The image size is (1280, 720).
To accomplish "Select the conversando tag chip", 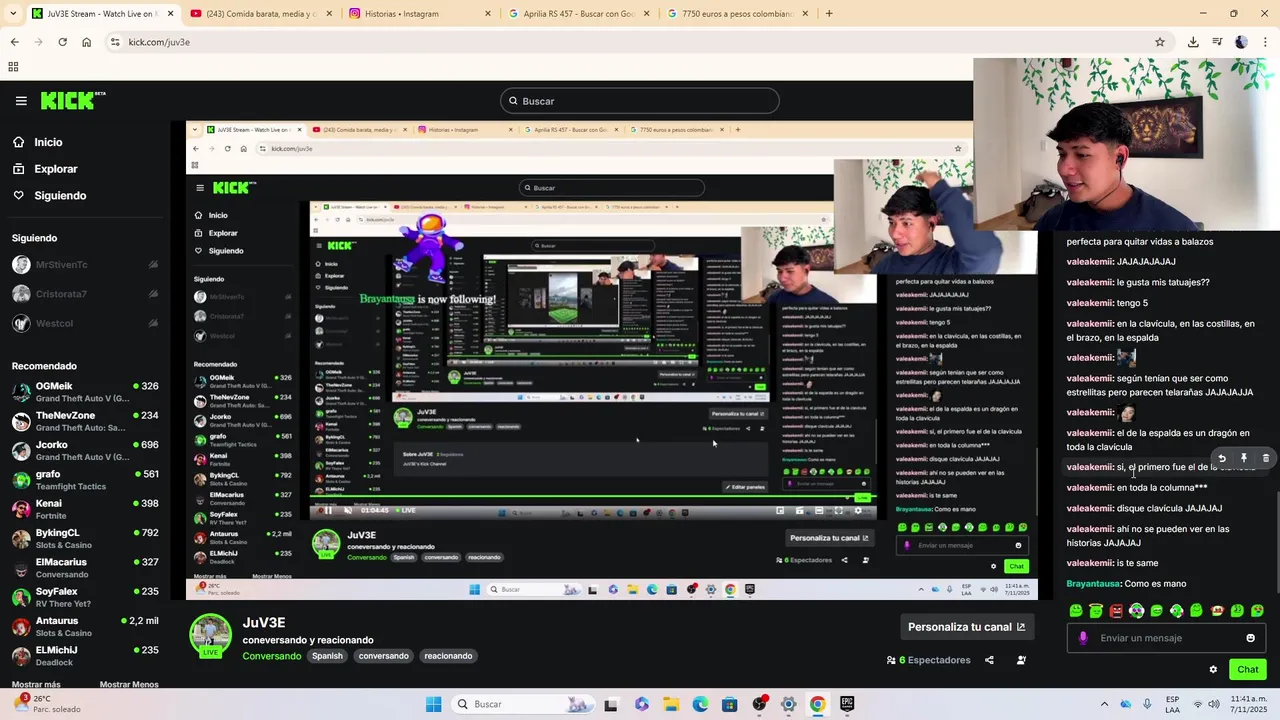I will coord(384,656).
